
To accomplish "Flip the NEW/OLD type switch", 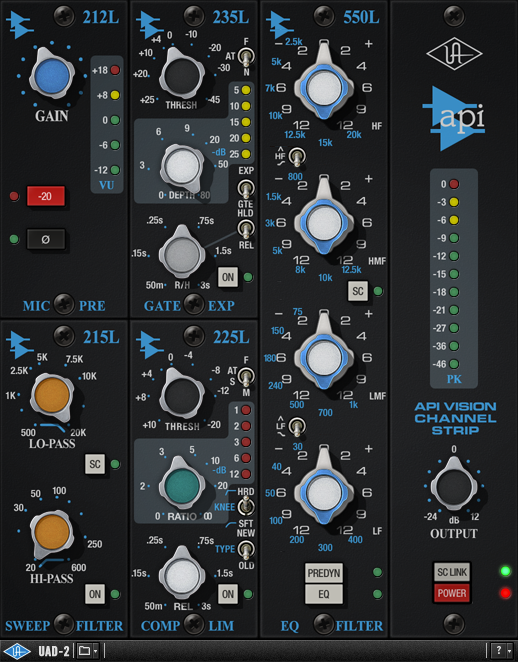I will [246, 549].
